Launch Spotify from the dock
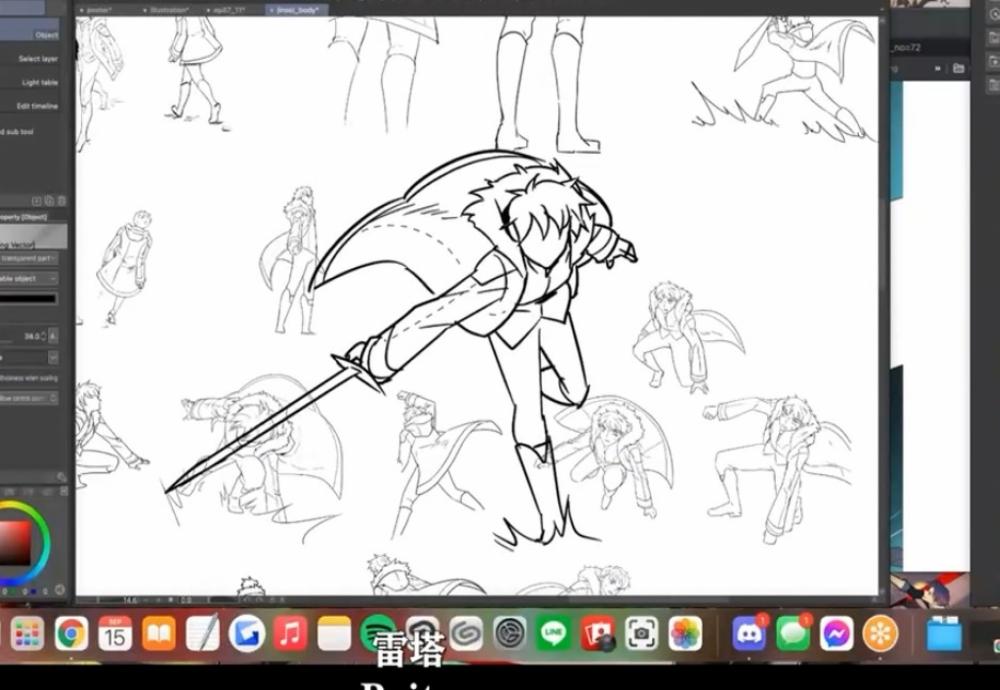1000x690 pixels. (377, 633)
